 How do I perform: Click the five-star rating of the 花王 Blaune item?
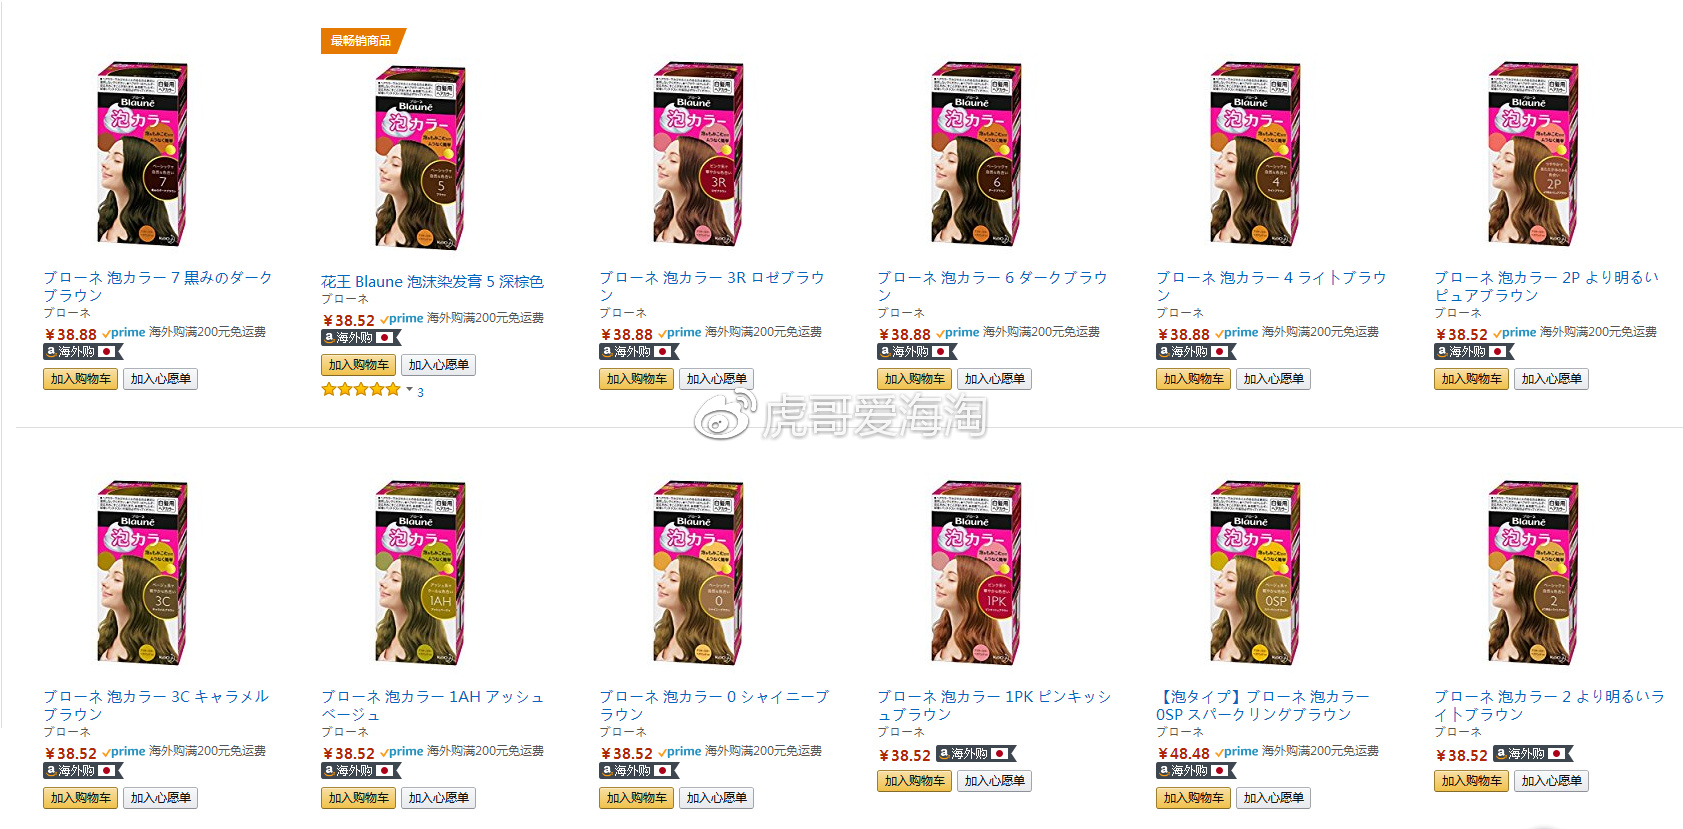(x=360, y=390)
